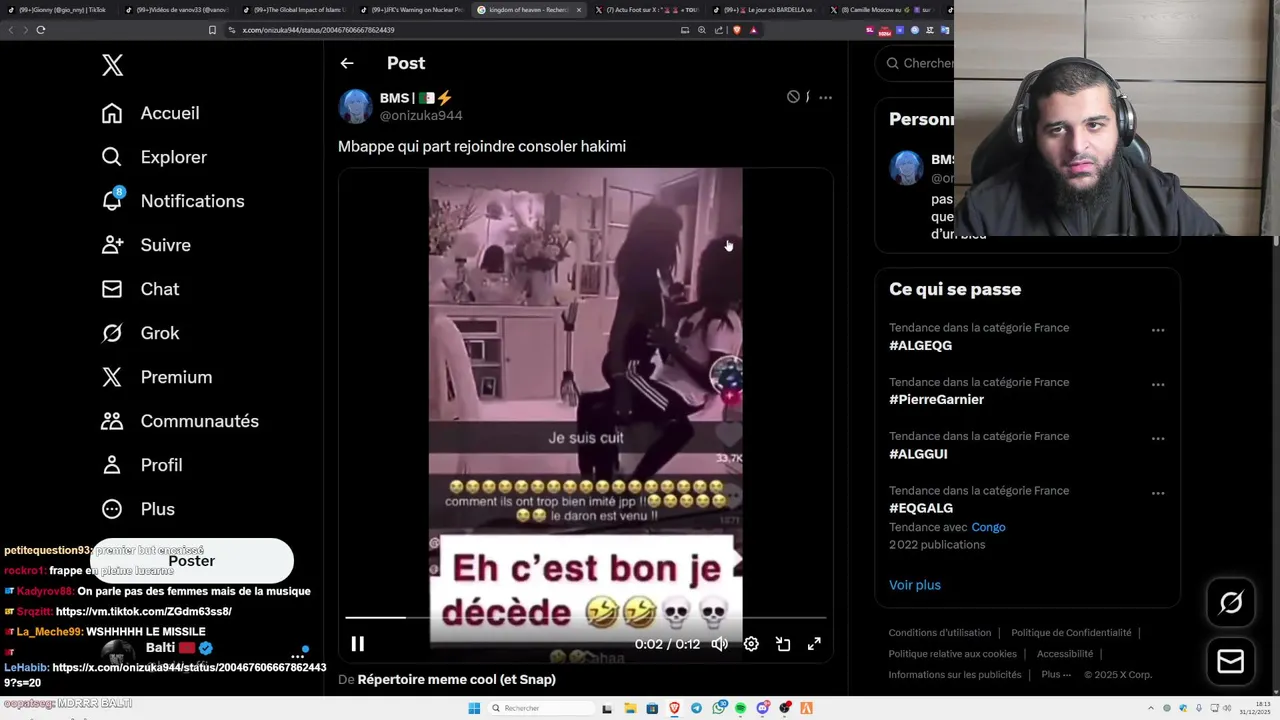Open Répertoire meme cool (et Snap) source
1280x720 pixels.
pos(456,680)
